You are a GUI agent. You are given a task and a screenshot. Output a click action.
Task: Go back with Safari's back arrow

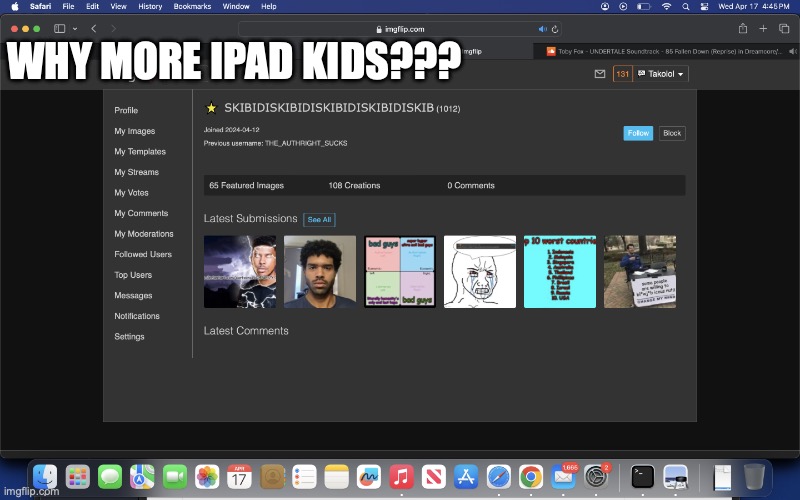point(94,29)
